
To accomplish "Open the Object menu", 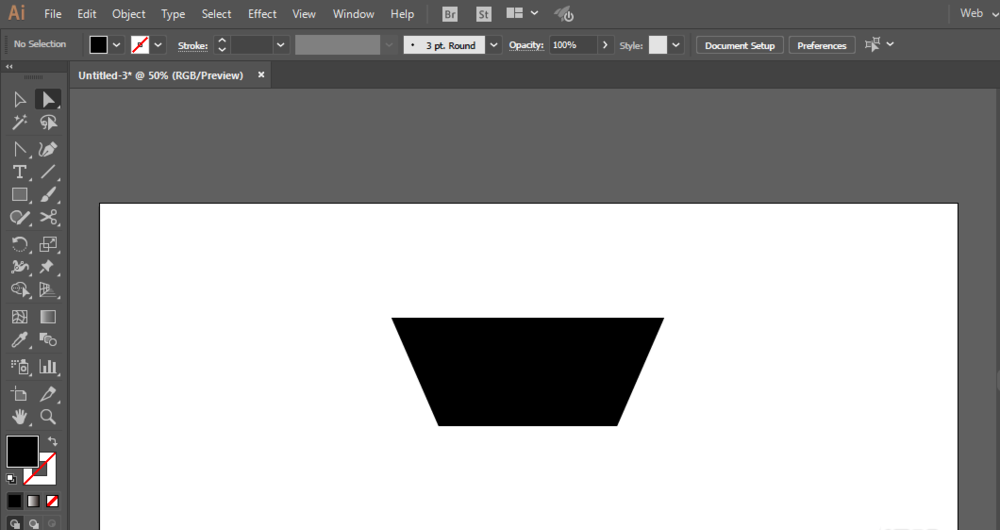I will click(x=128, y=14).
